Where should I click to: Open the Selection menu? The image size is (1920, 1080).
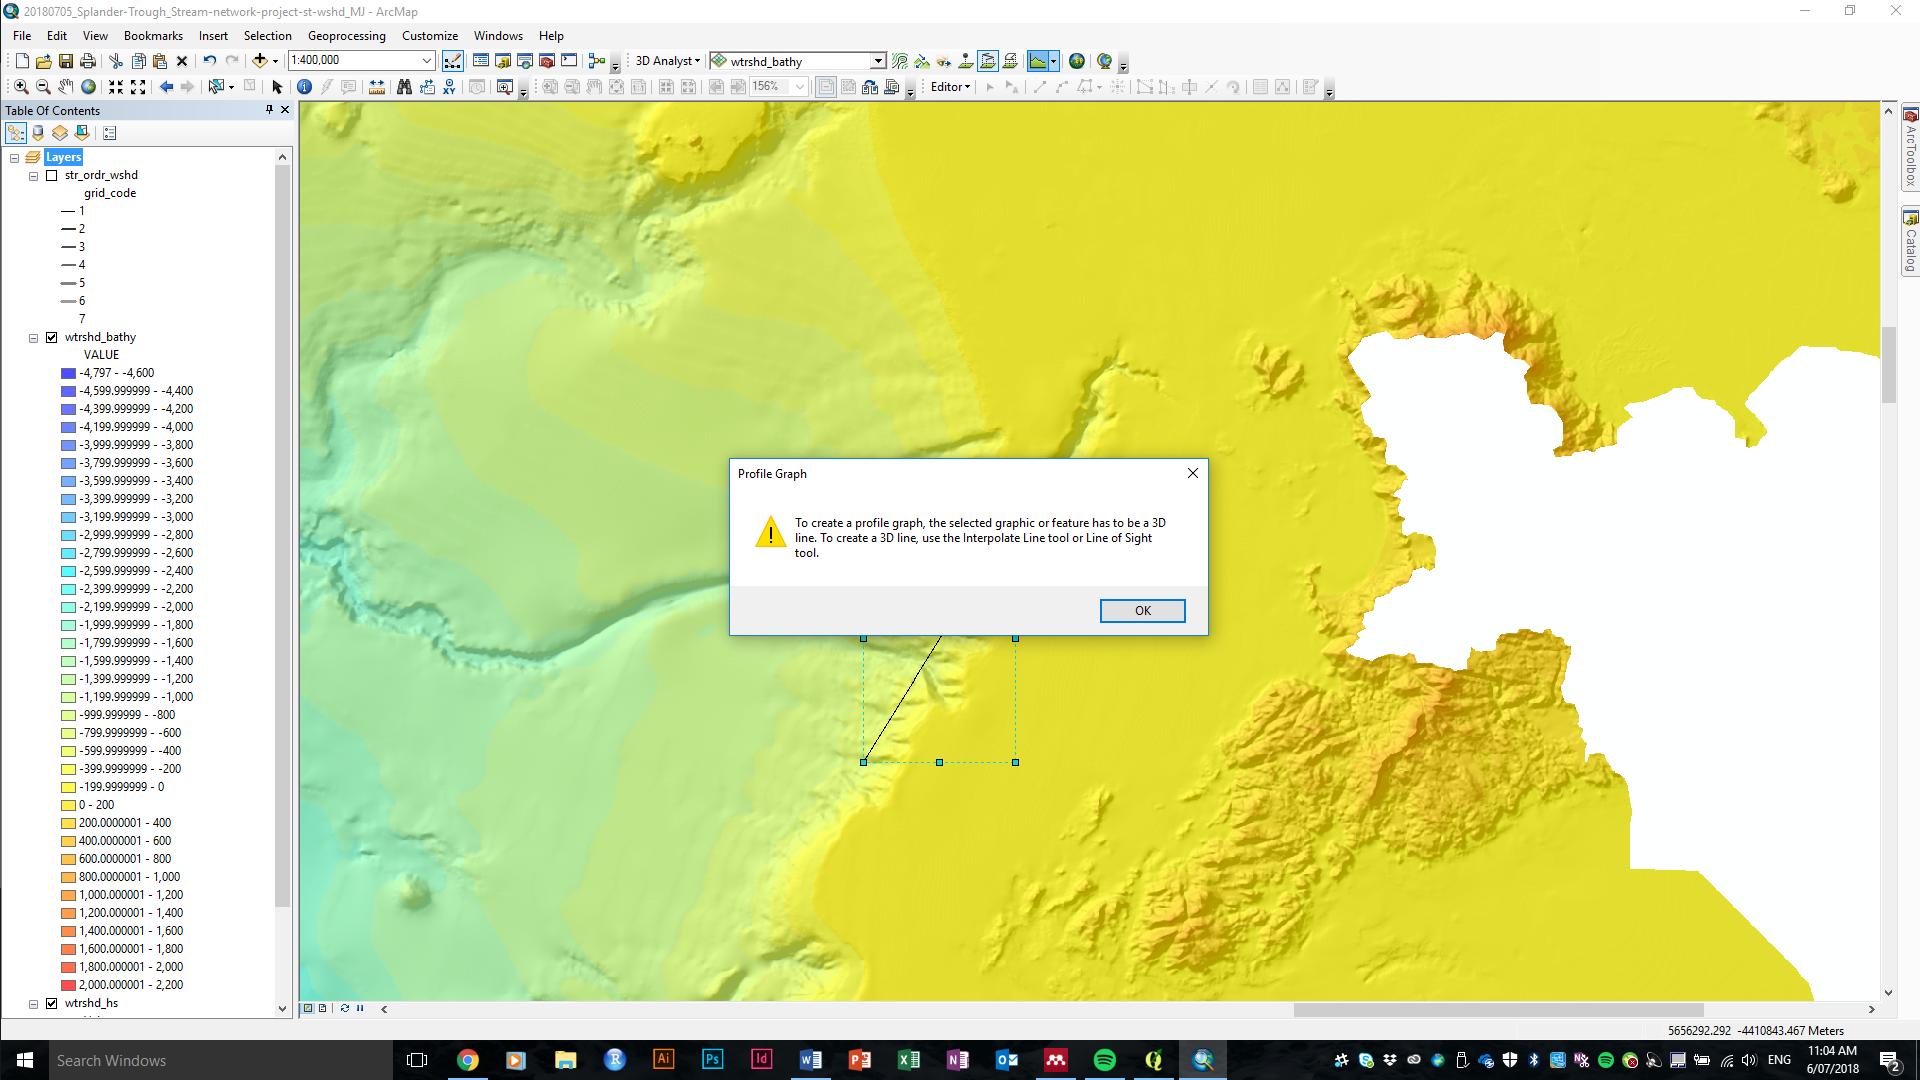[x=268, y=36]
